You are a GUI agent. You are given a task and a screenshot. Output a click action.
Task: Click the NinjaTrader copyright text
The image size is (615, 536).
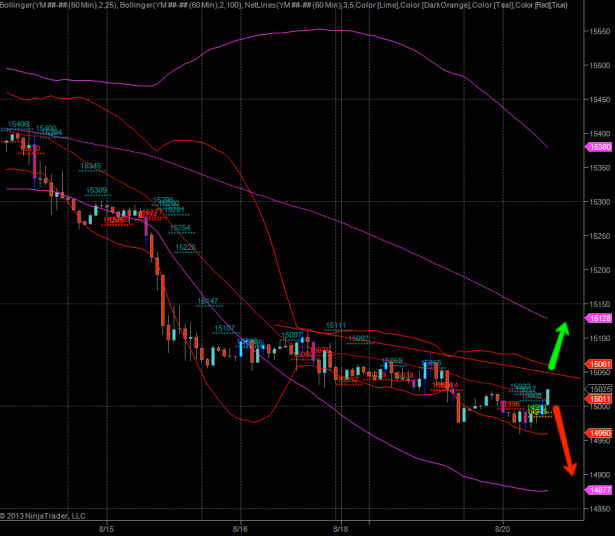coord(45,516)
